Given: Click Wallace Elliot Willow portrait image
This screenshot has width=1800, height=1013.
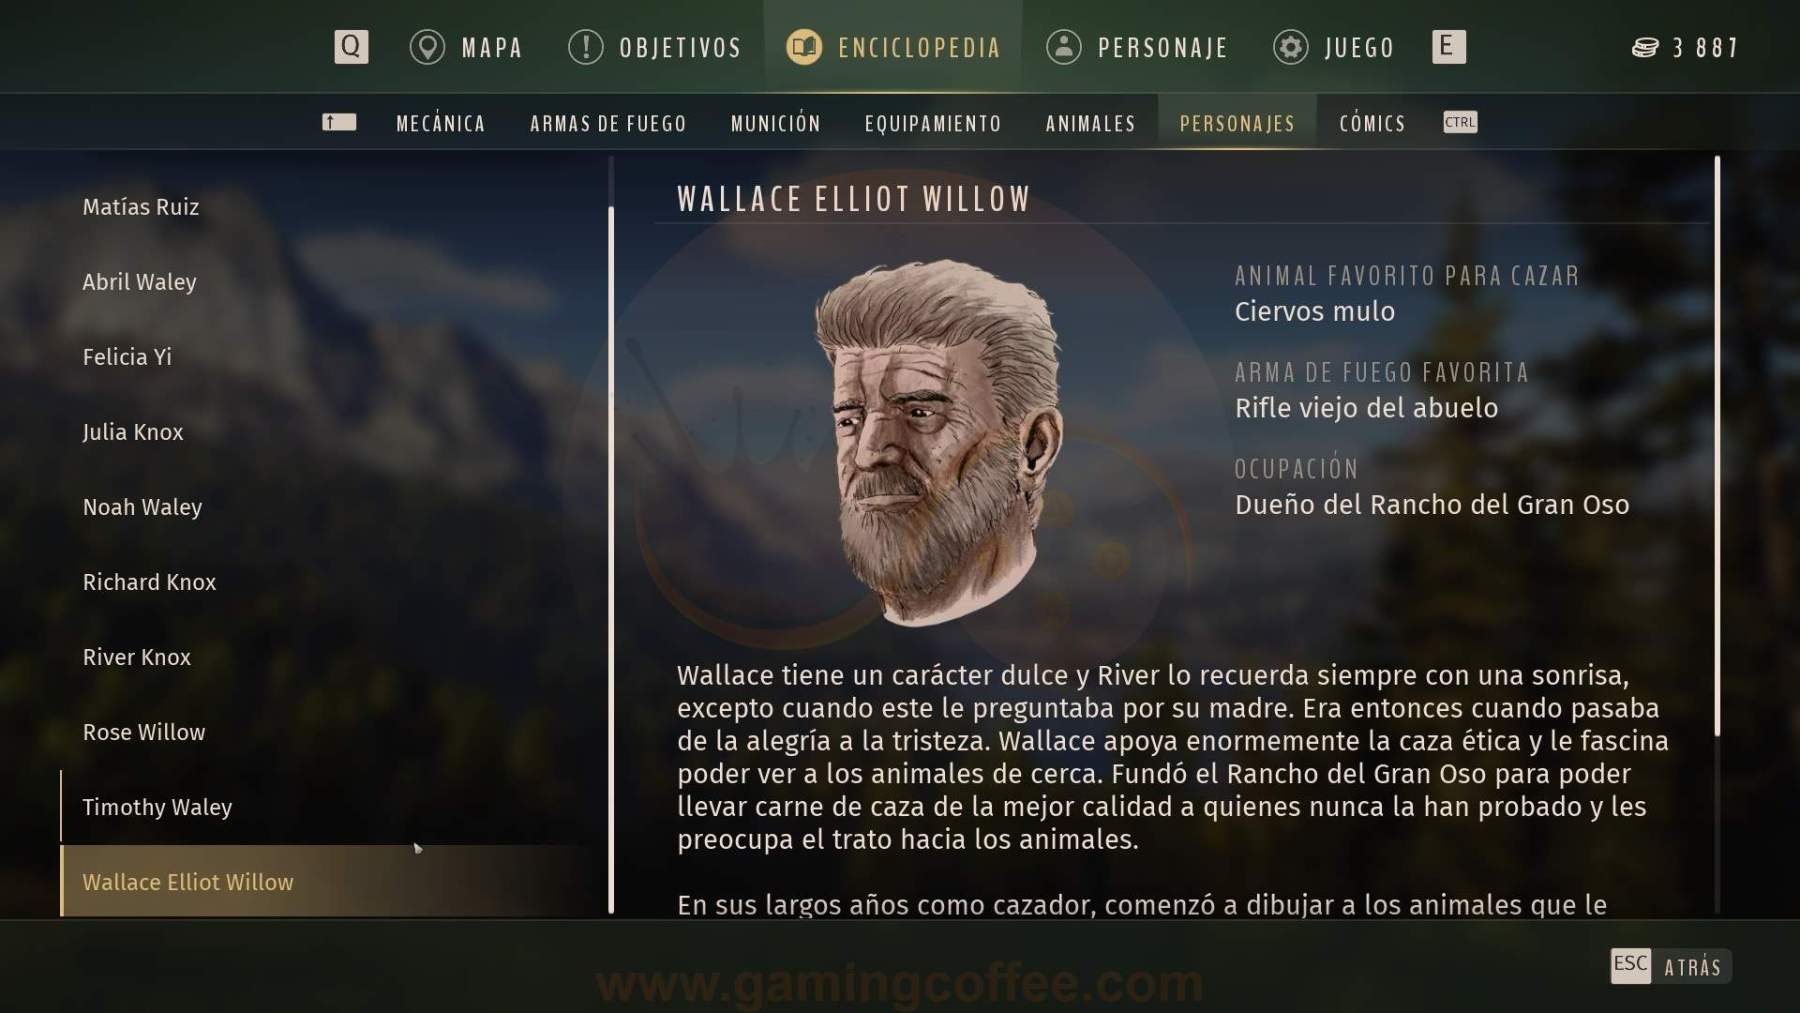Looking at the screenshot, I should [938, 442].
